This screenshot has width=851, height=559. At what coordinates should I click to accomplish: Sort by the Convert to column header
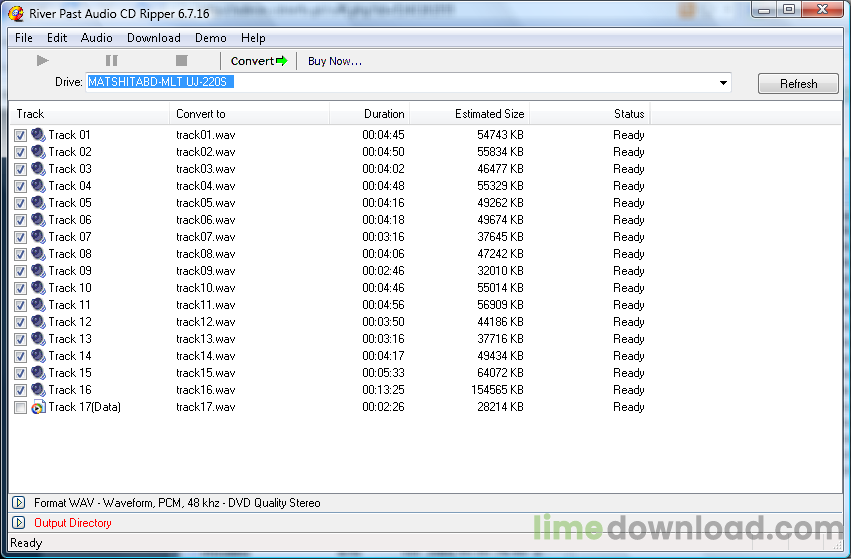tap(250, 114)
